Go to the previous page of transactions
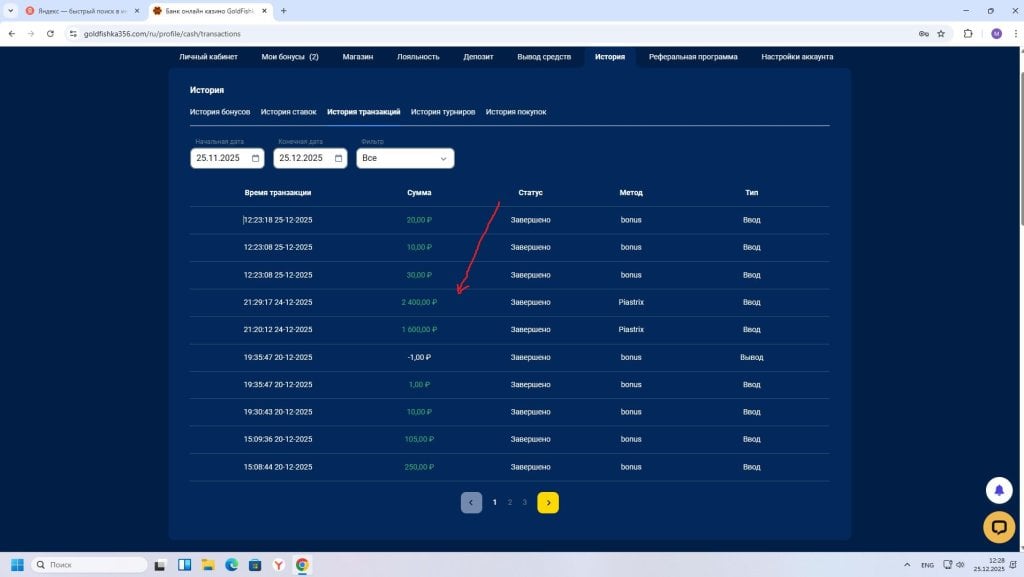 tap(472, 503)
